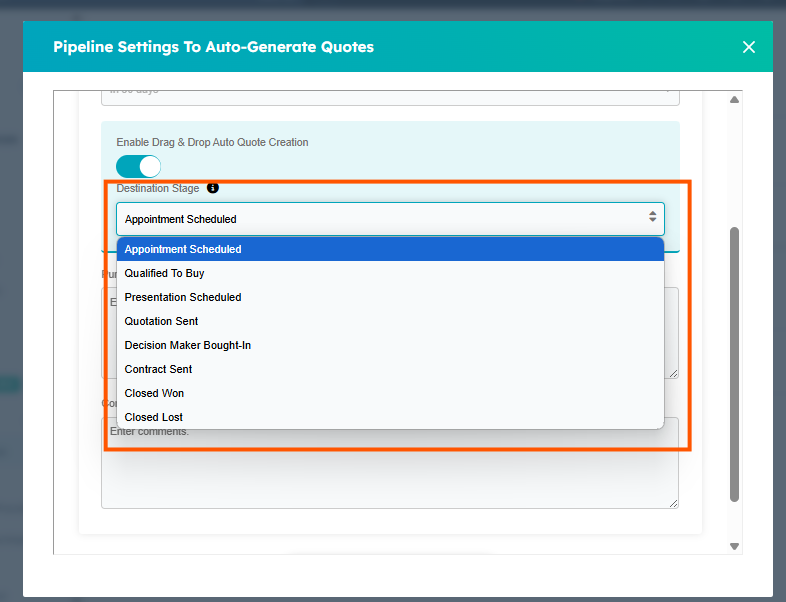Choose Contract Sent stage option
The height and width of the screenshot is (602, 786).
point(390,369)
